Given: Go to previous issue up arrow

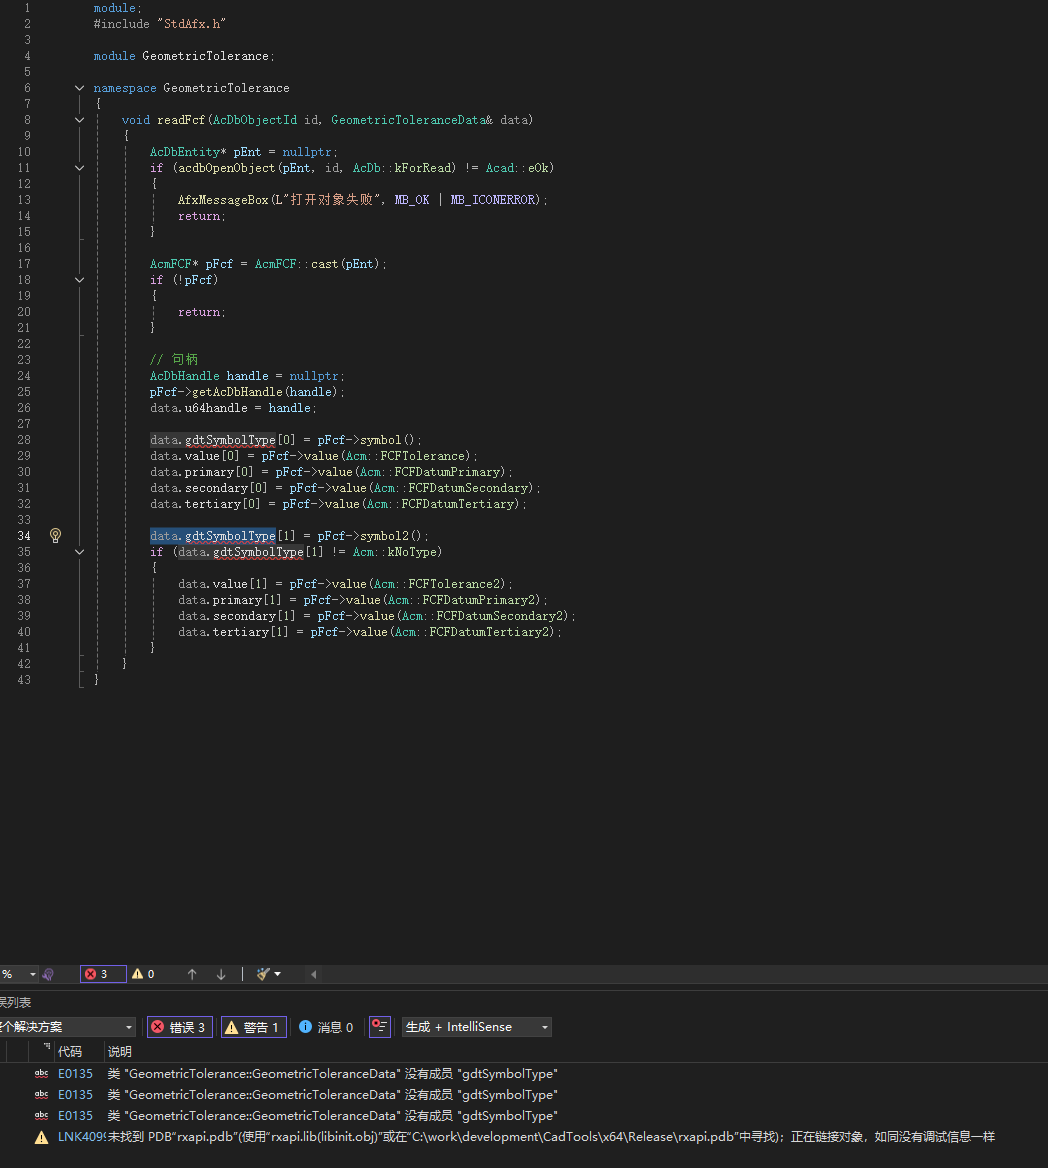Looking at the screenshot, I should (192, 974).
